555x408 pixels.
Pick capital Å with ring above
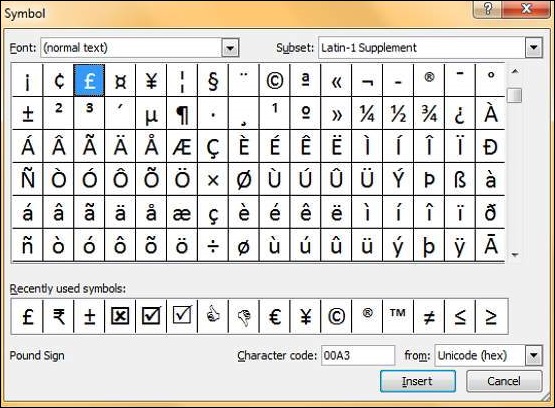[x=151, y=146]
